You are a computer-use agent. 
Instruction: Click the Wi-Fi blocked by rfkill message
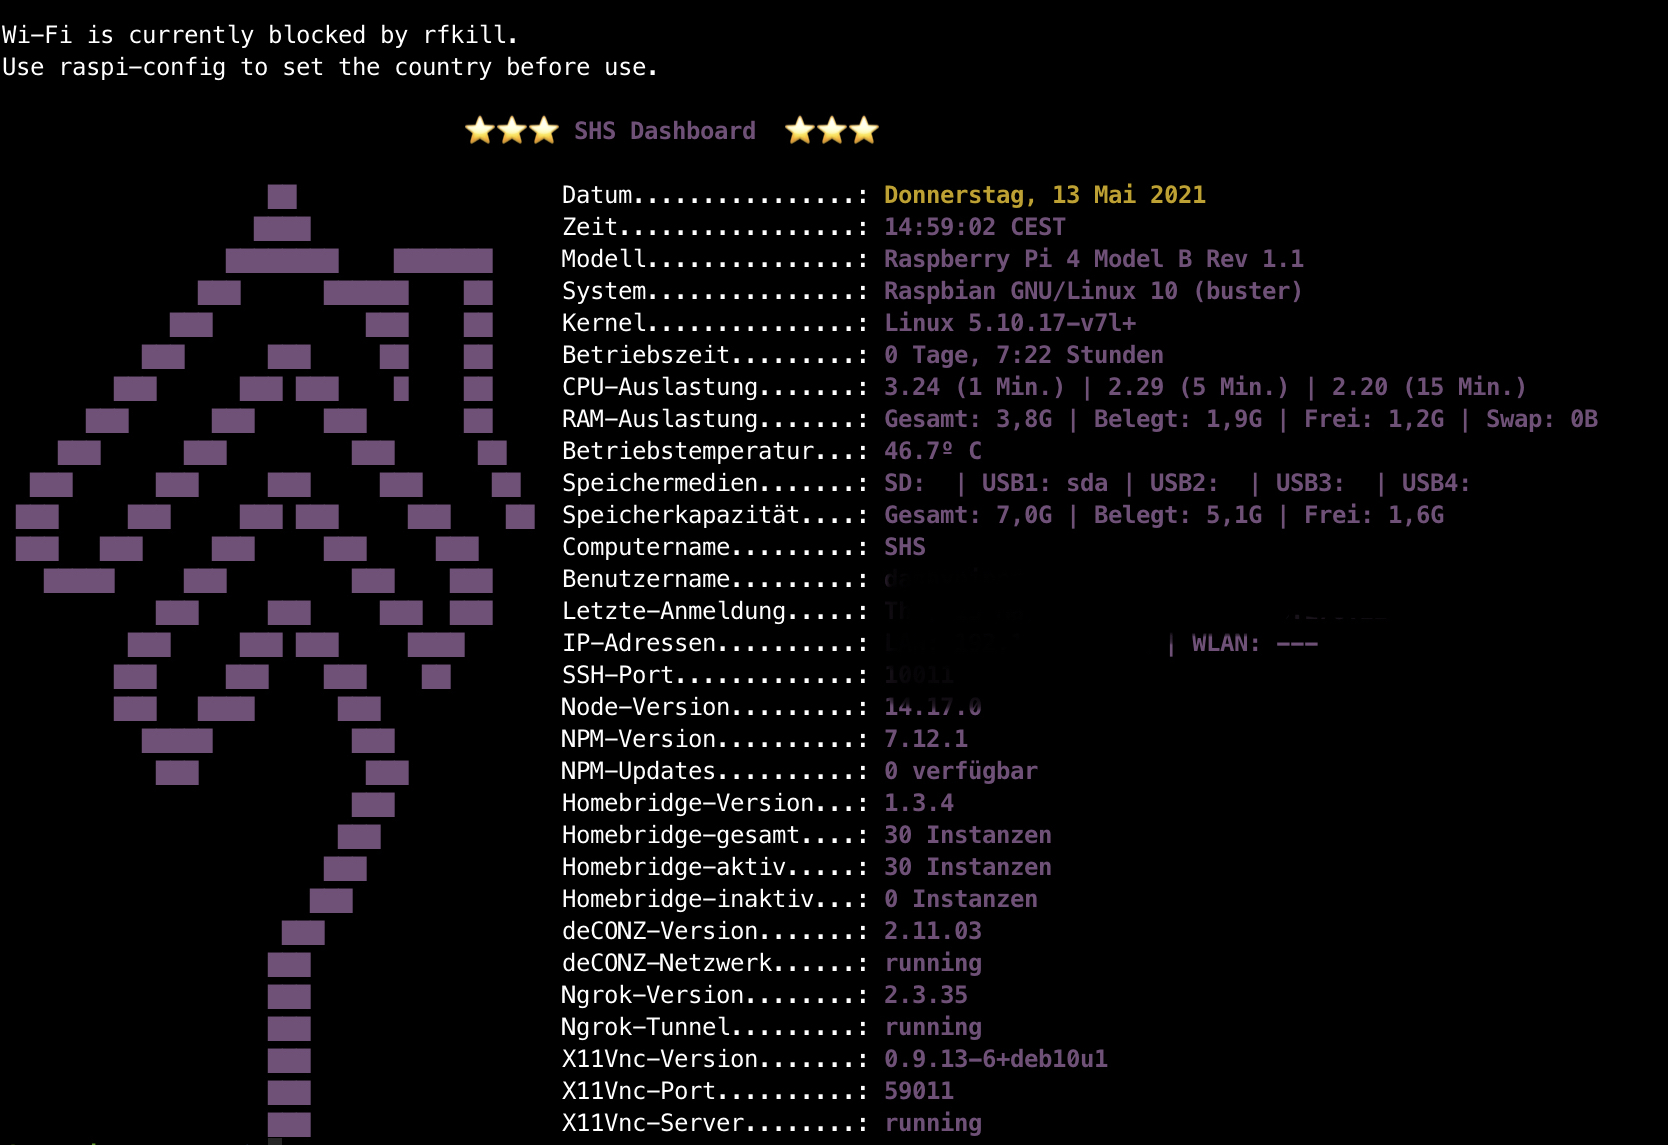pyautogui.click(x=260, y=35)
